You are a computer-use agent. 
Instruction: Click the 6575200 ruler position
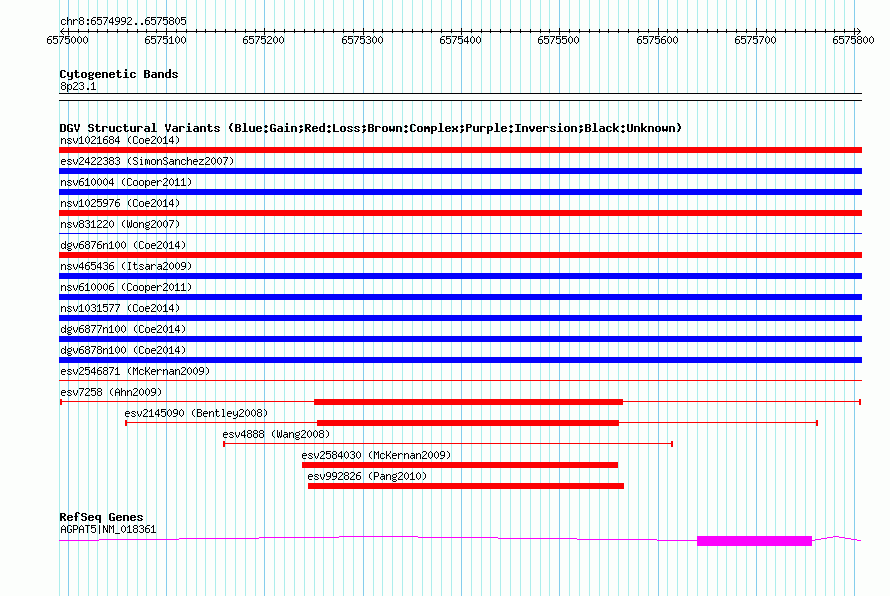[263, 40]
